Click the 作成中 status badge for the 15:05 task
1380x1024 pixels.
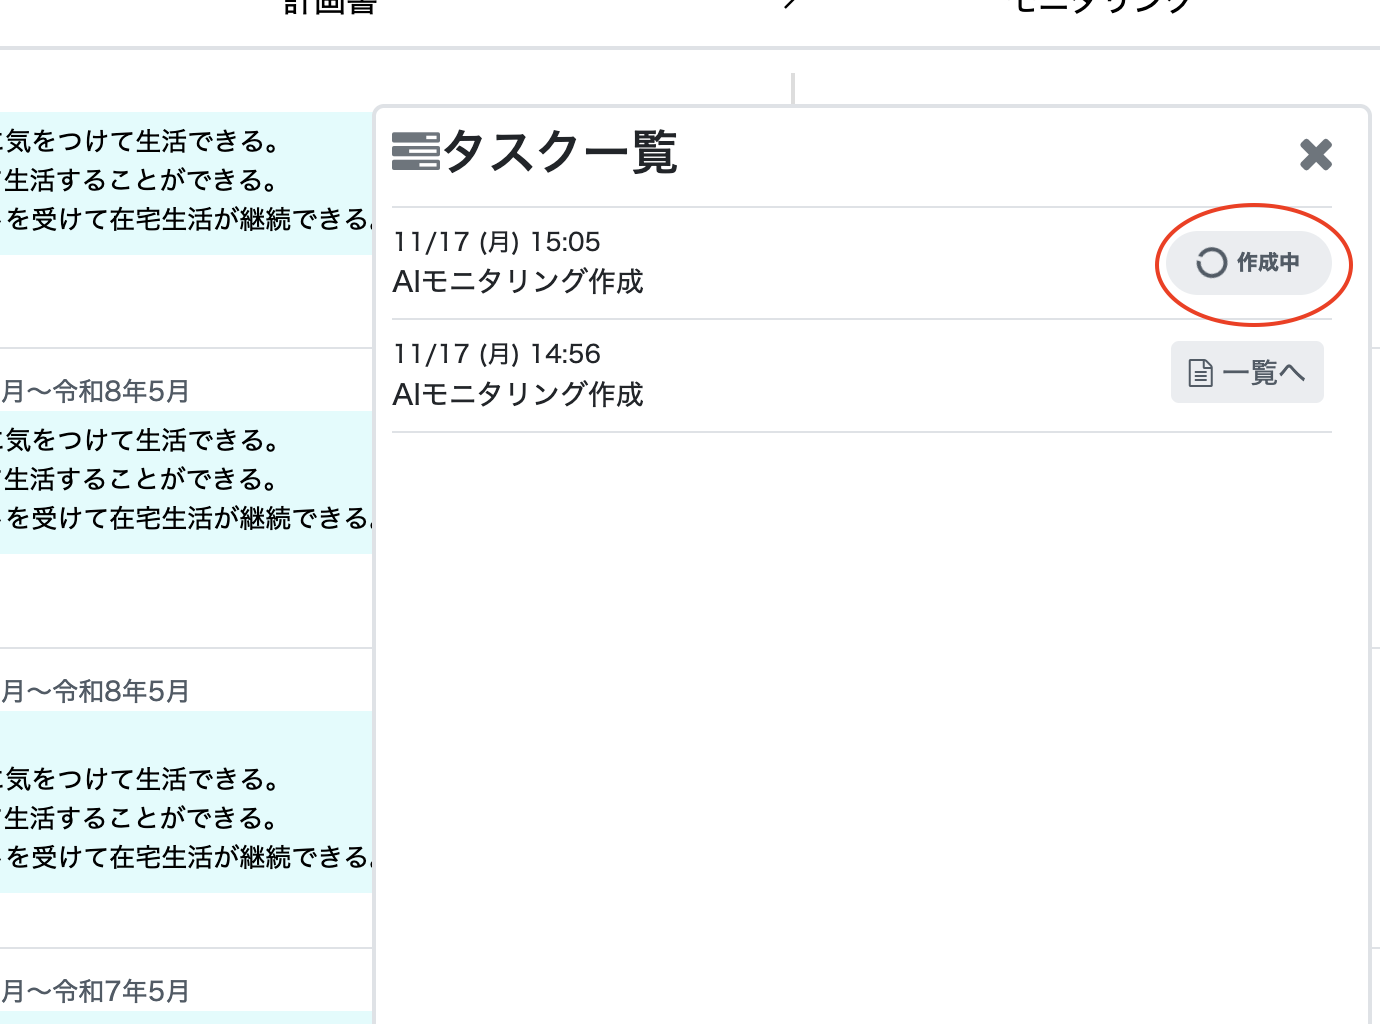(x=1247, y=263)
